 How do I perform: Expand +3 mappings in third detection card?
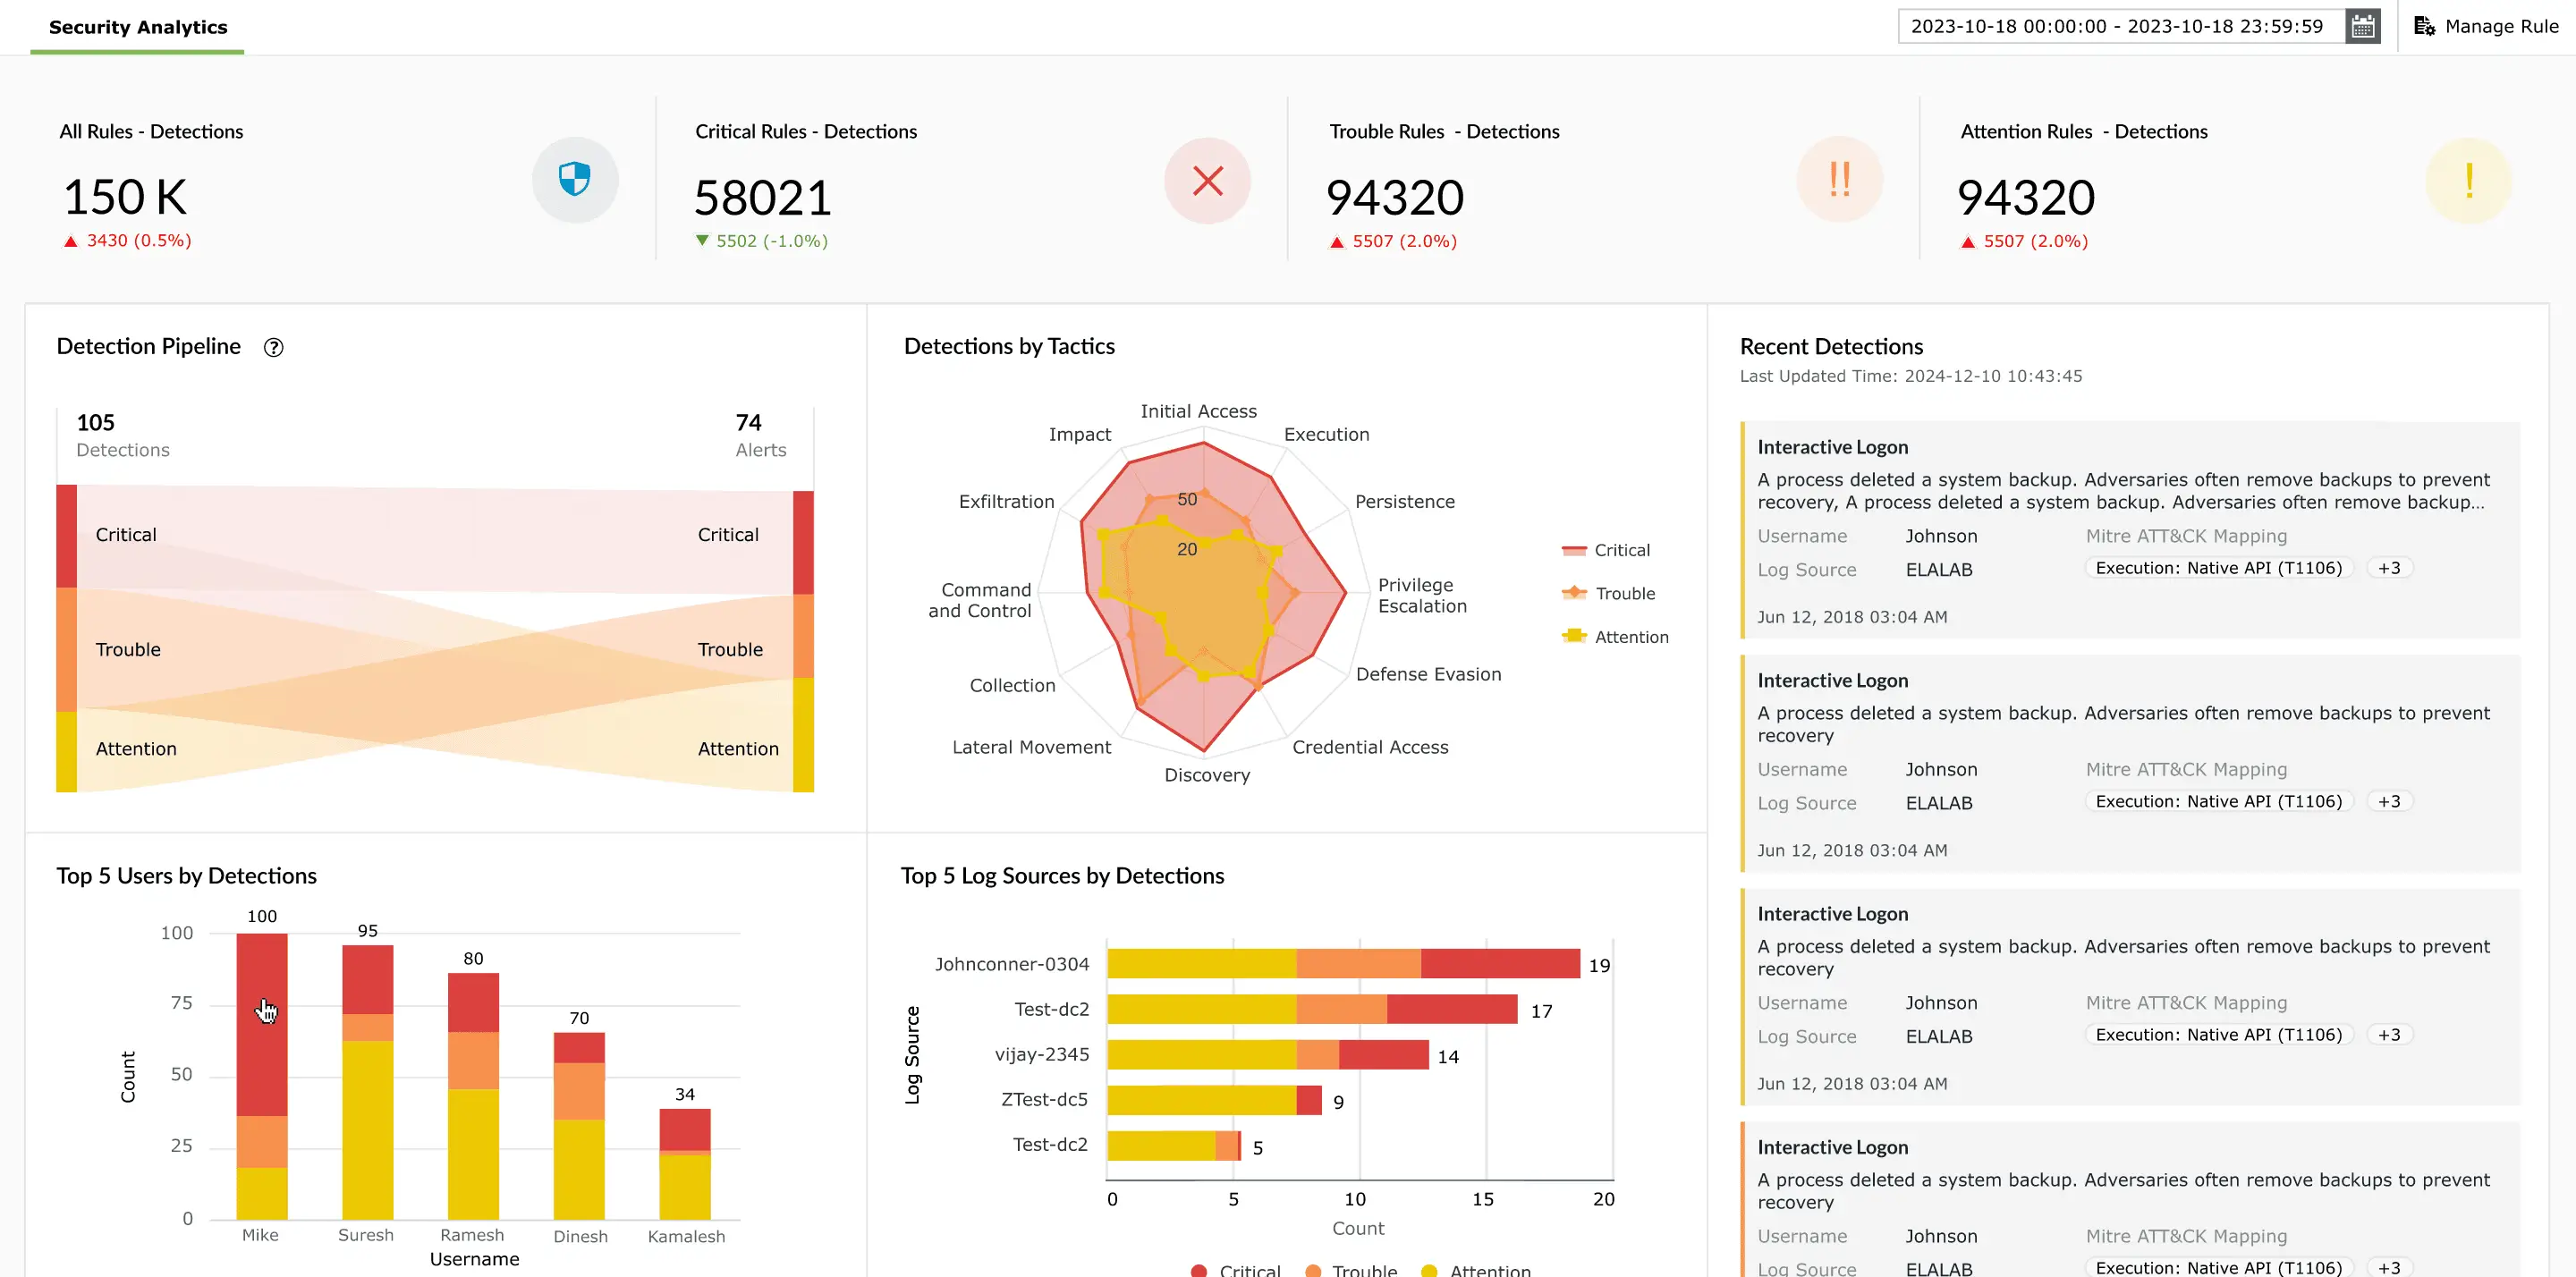[2389, 1035]
